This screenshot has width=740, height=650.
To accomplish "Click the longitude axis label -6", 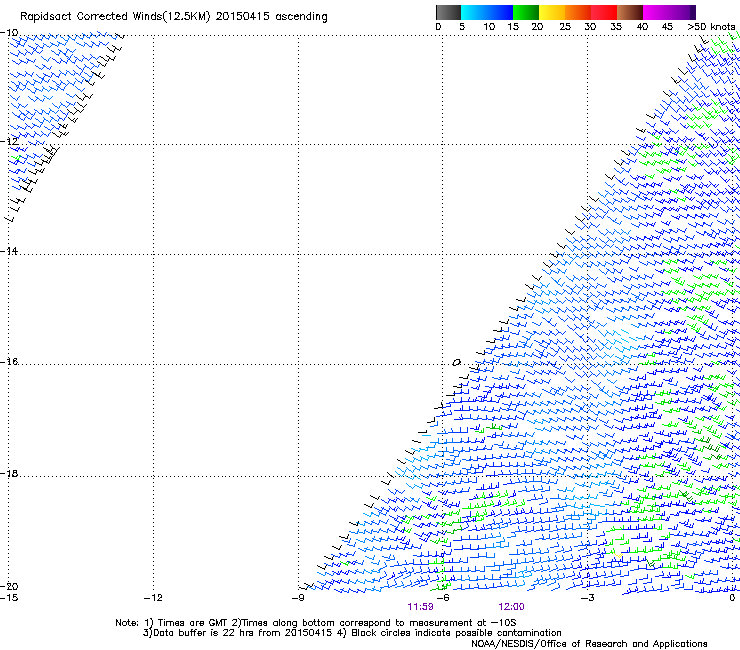I will (443, 598).
